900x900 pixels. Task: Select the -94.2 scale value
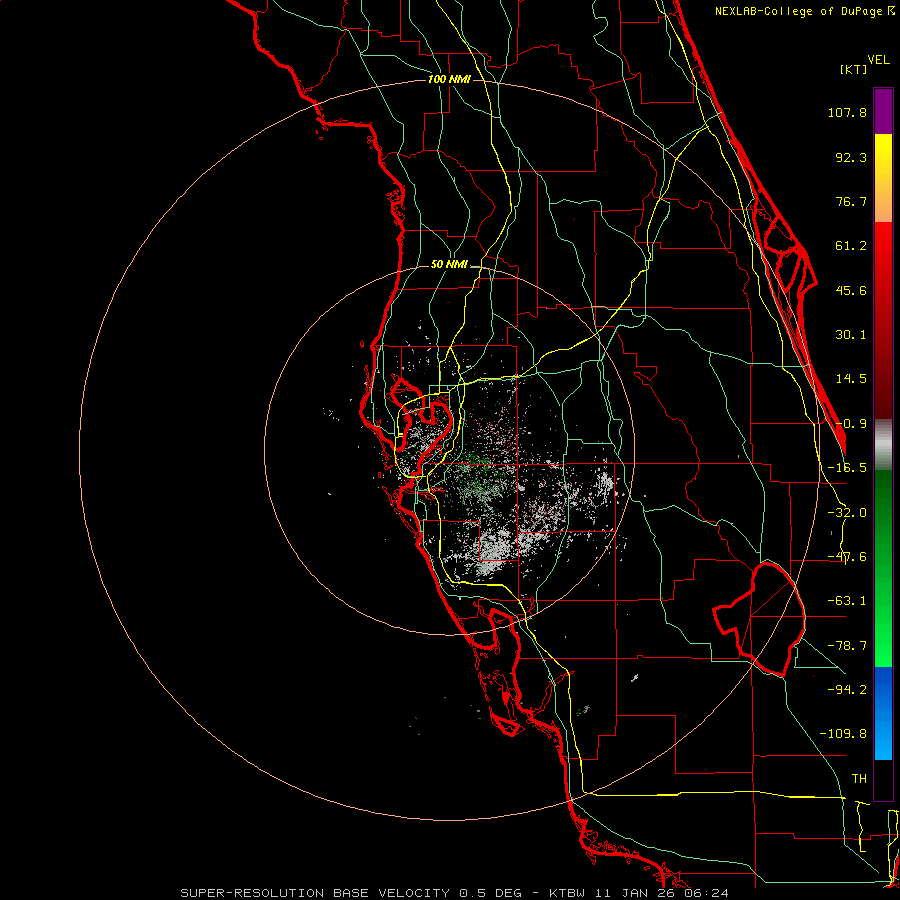tap(847, 689)
